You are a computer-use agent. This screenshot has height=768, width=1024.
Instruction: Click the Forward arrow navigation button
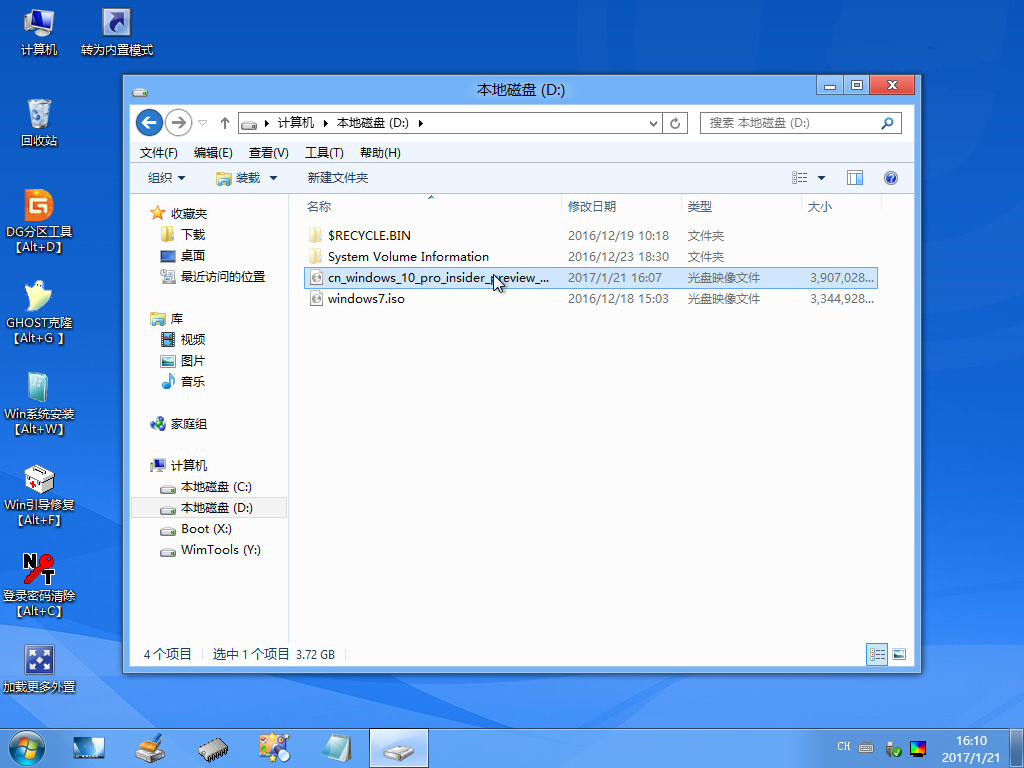178,123
